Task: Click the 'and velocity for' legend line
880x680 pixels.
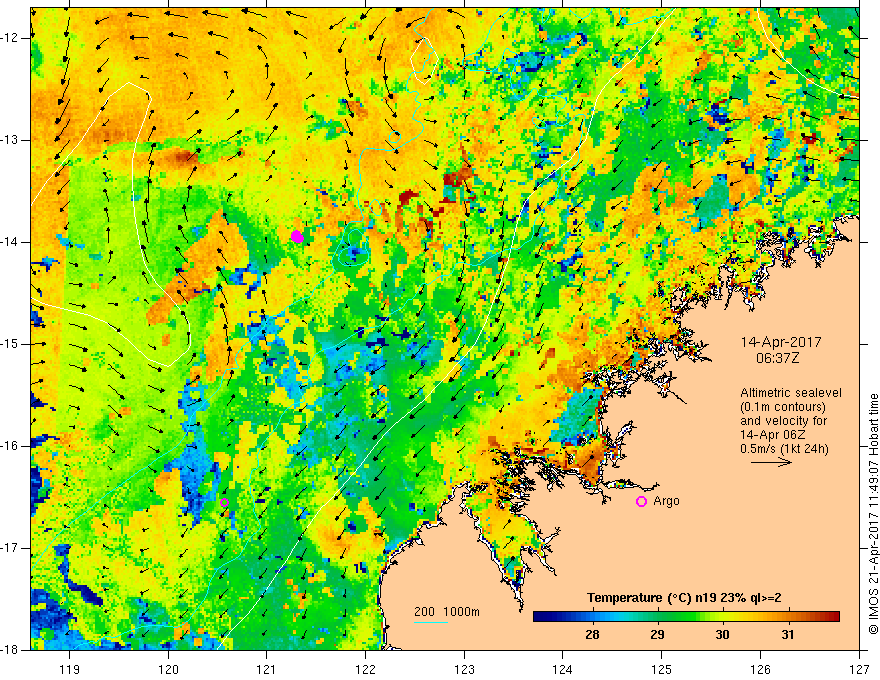Action: point(783,421)
